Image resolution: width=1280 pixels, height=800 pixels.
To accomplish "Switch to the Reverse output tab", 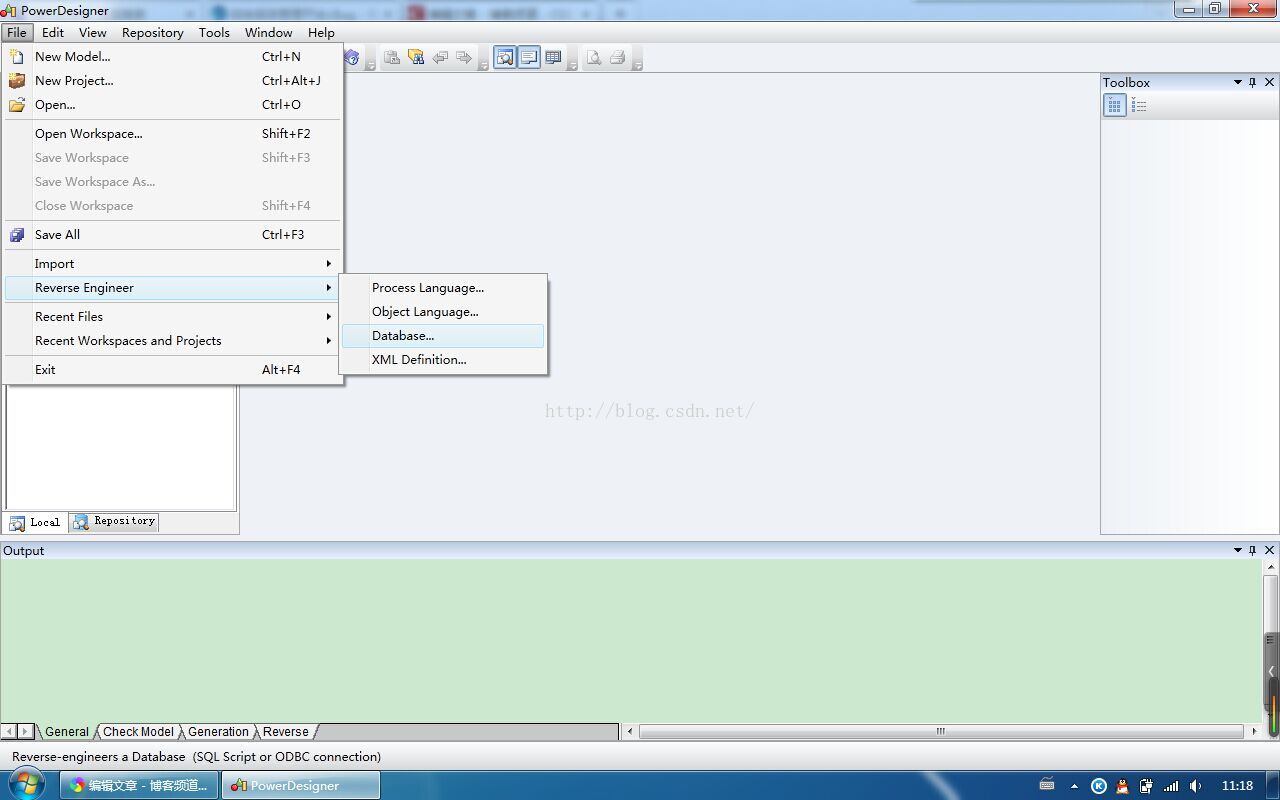I will point(286,732).
